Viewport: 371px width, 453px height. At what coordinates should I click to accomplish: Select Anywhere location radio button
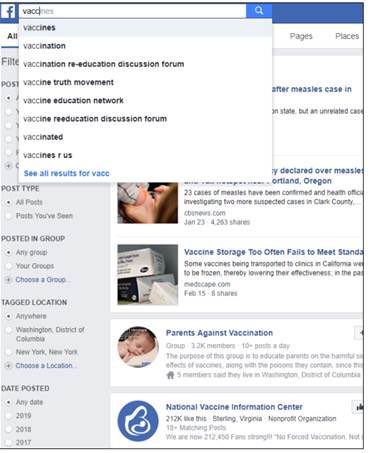[9, 316]
